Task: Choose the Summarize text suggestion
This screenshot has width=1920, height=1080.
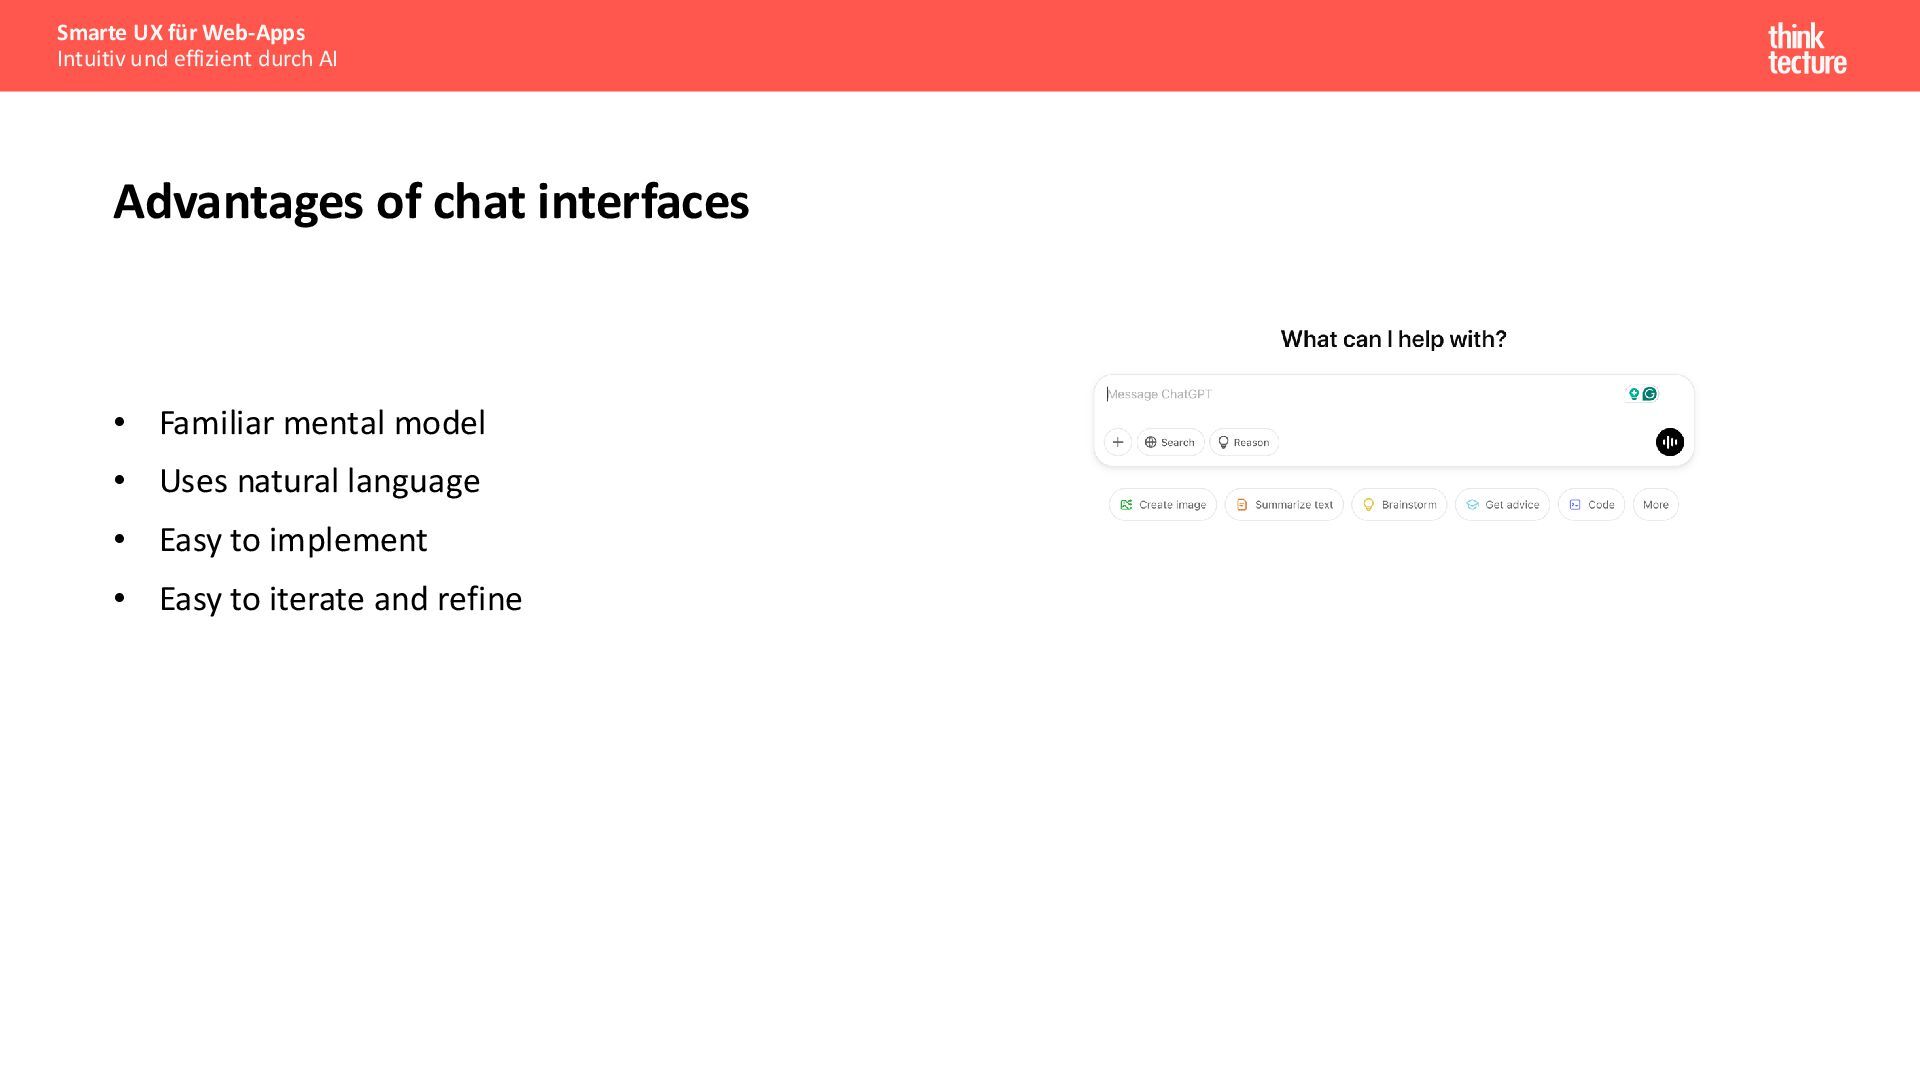Action: click(1284, 505)
